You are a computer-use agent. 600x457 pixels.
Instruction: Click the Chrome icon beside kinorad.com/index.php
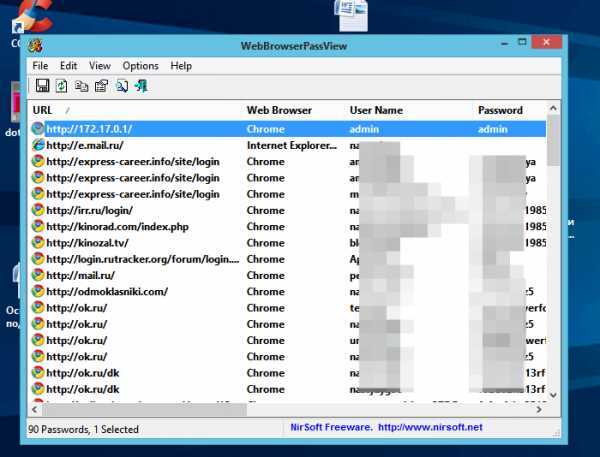click(x=38, y=227)
